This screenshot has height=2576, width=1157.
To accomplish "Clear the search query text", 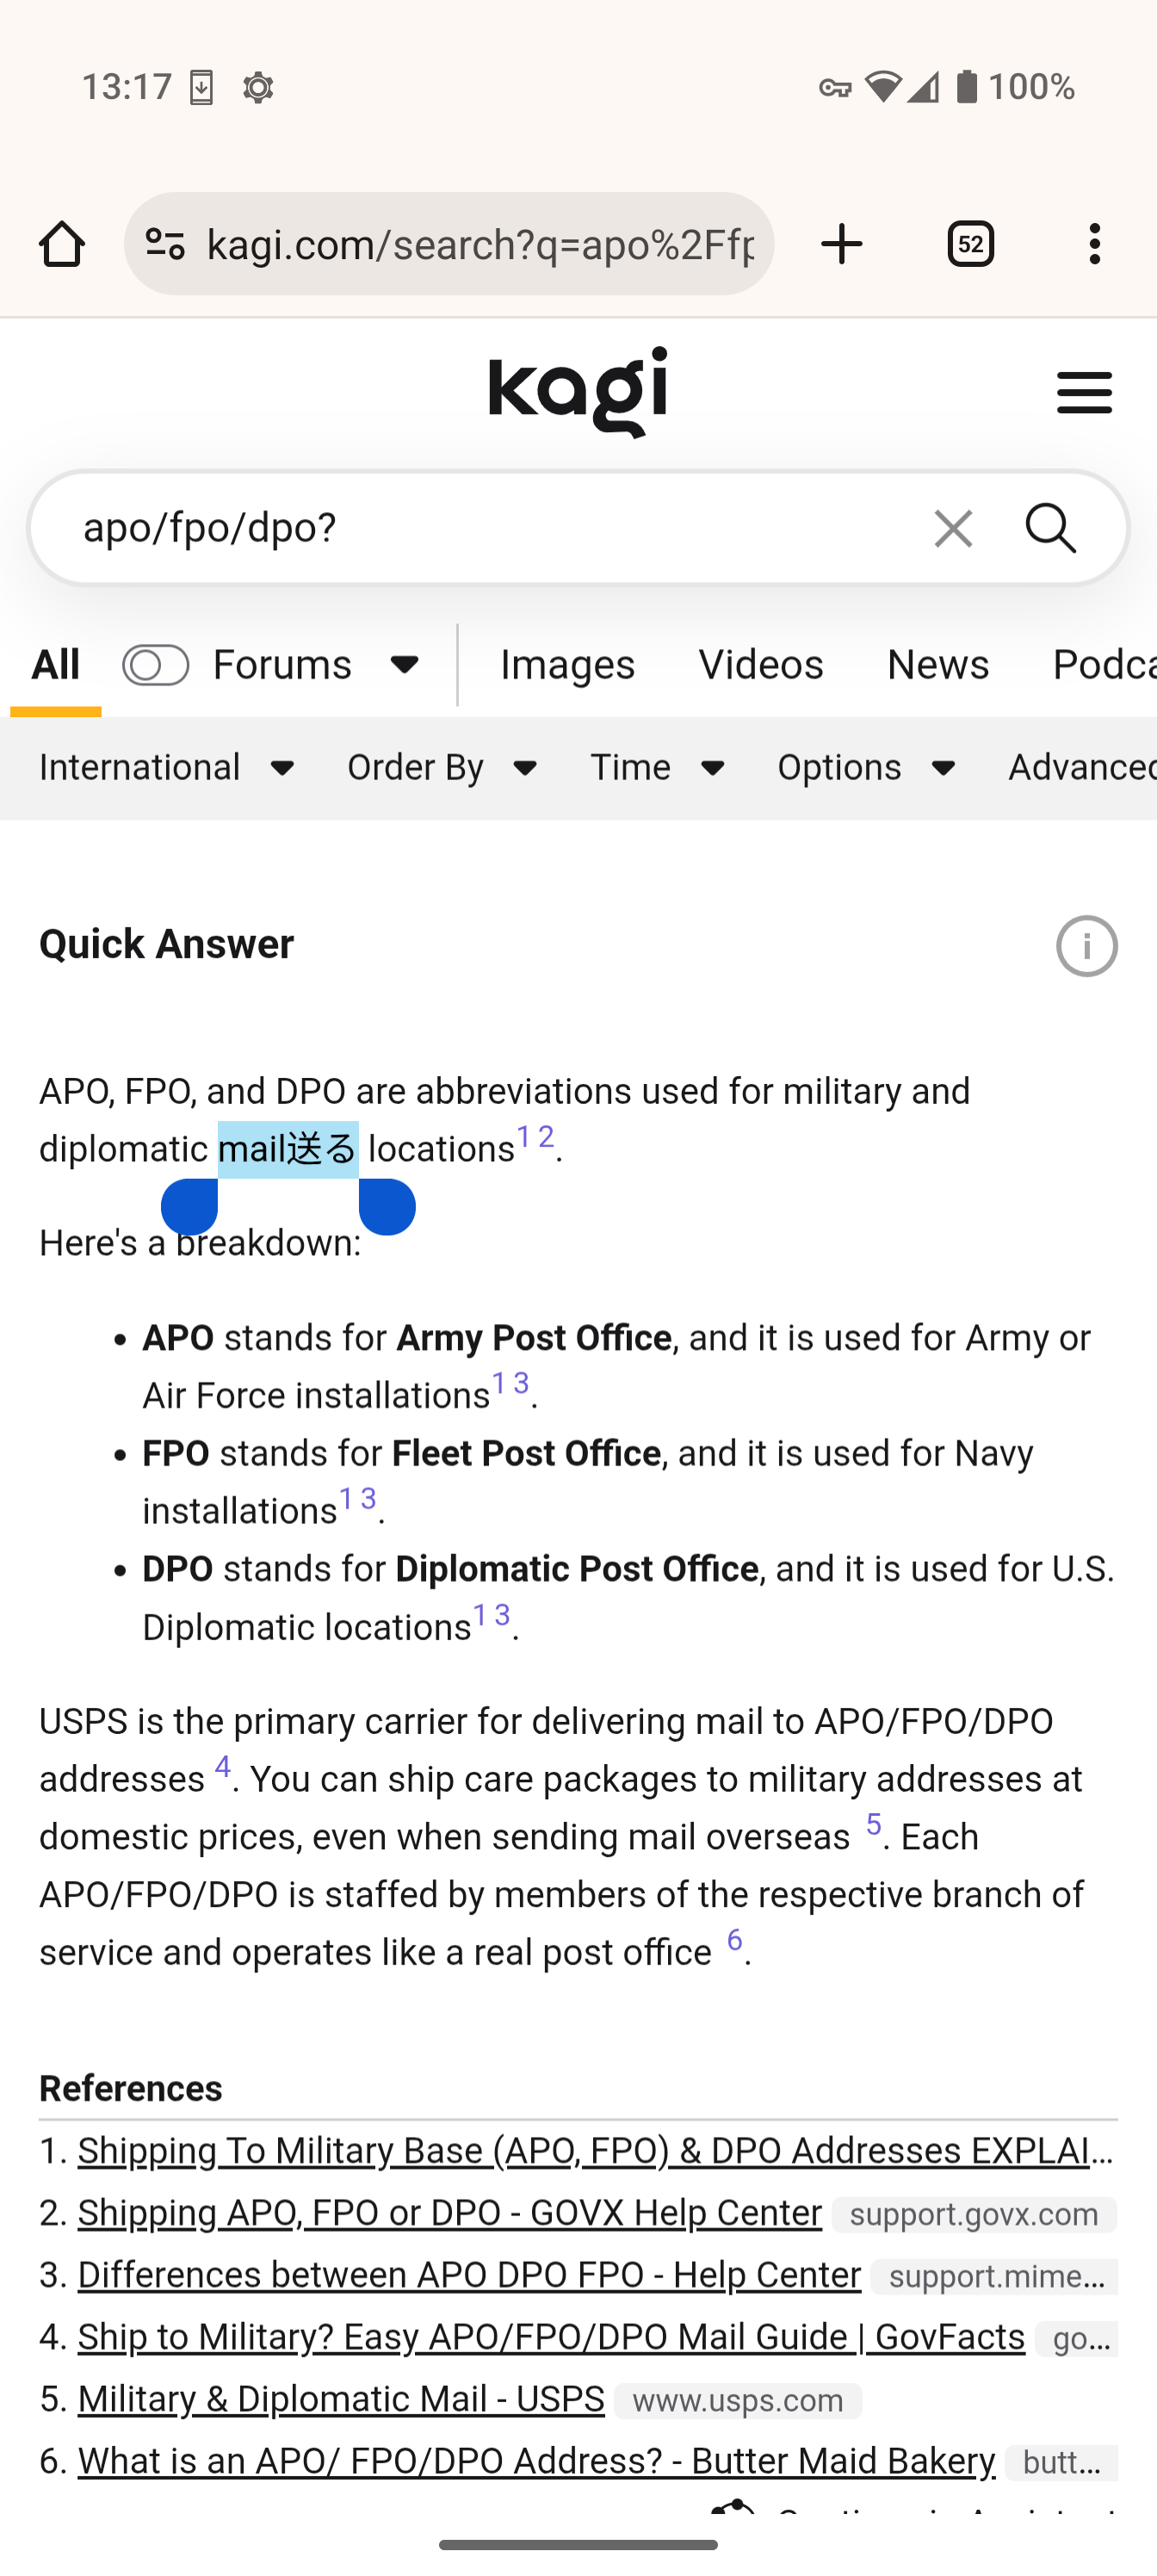I will click(x=953, y=528).
